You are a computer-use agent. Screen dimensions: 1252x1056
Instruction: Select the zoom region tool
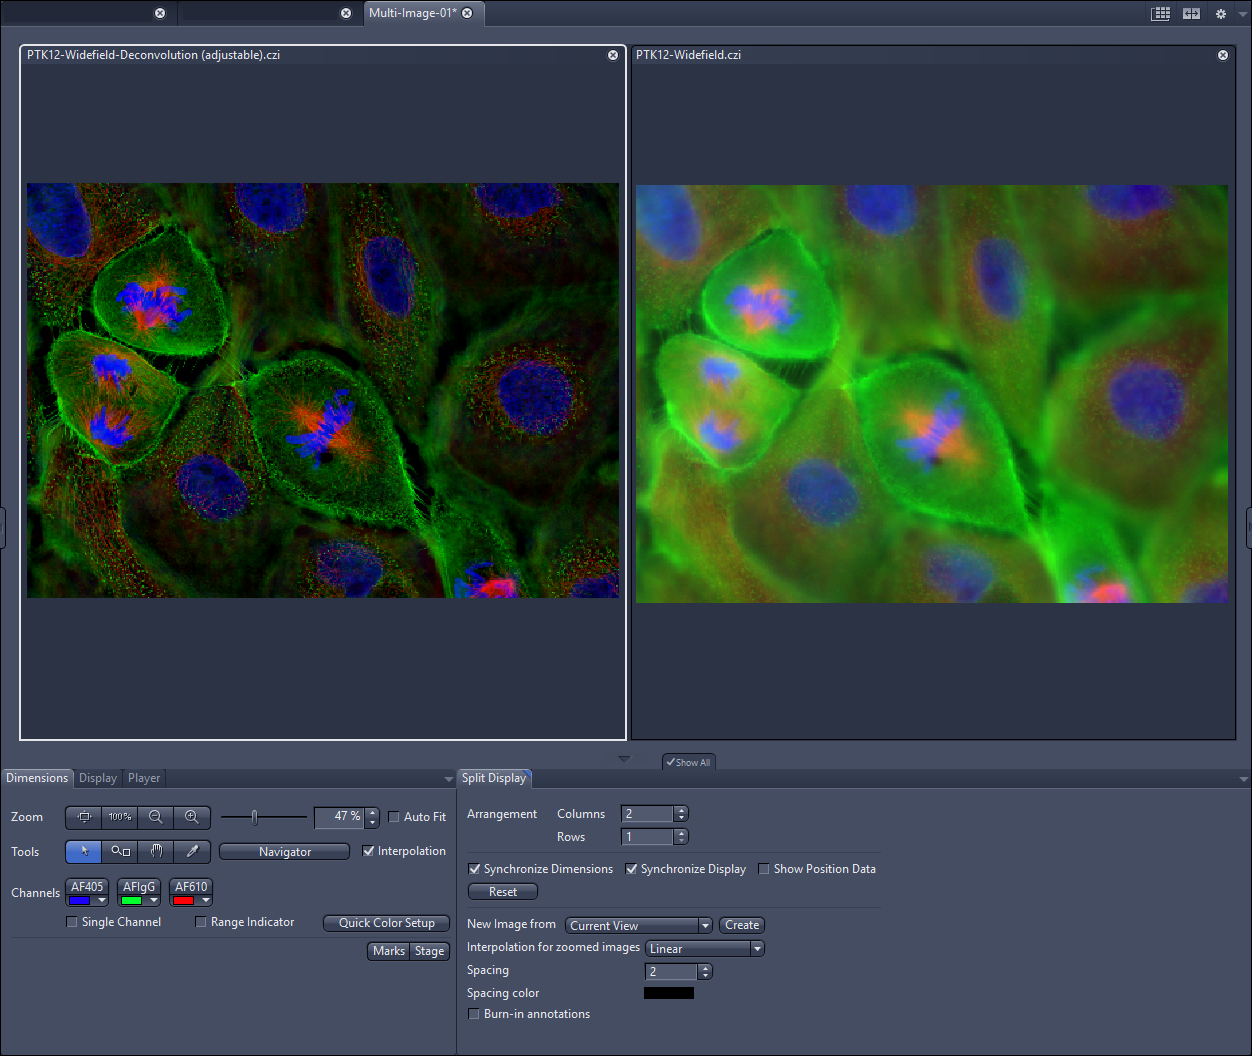point(119,851)
